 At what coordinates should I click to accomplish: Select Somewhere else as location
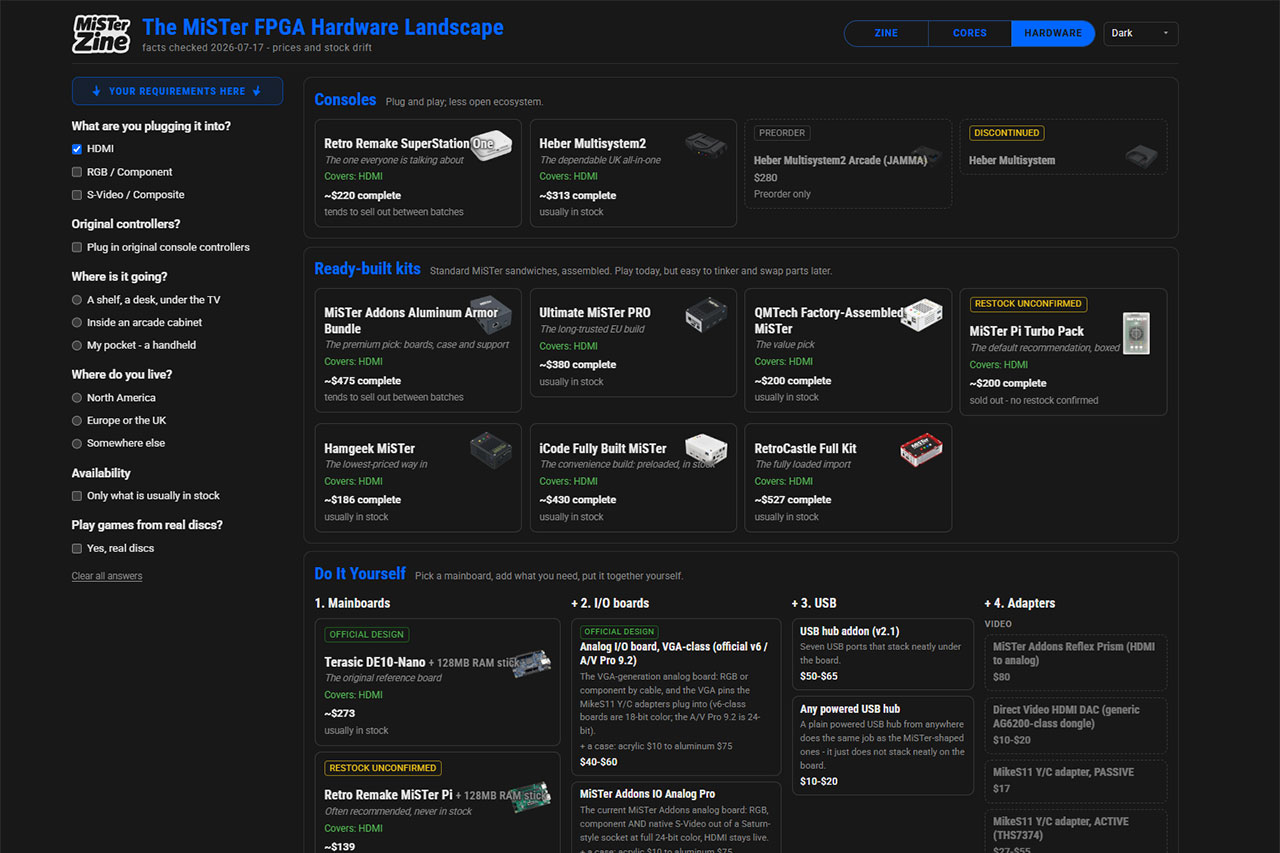(77, 443)
